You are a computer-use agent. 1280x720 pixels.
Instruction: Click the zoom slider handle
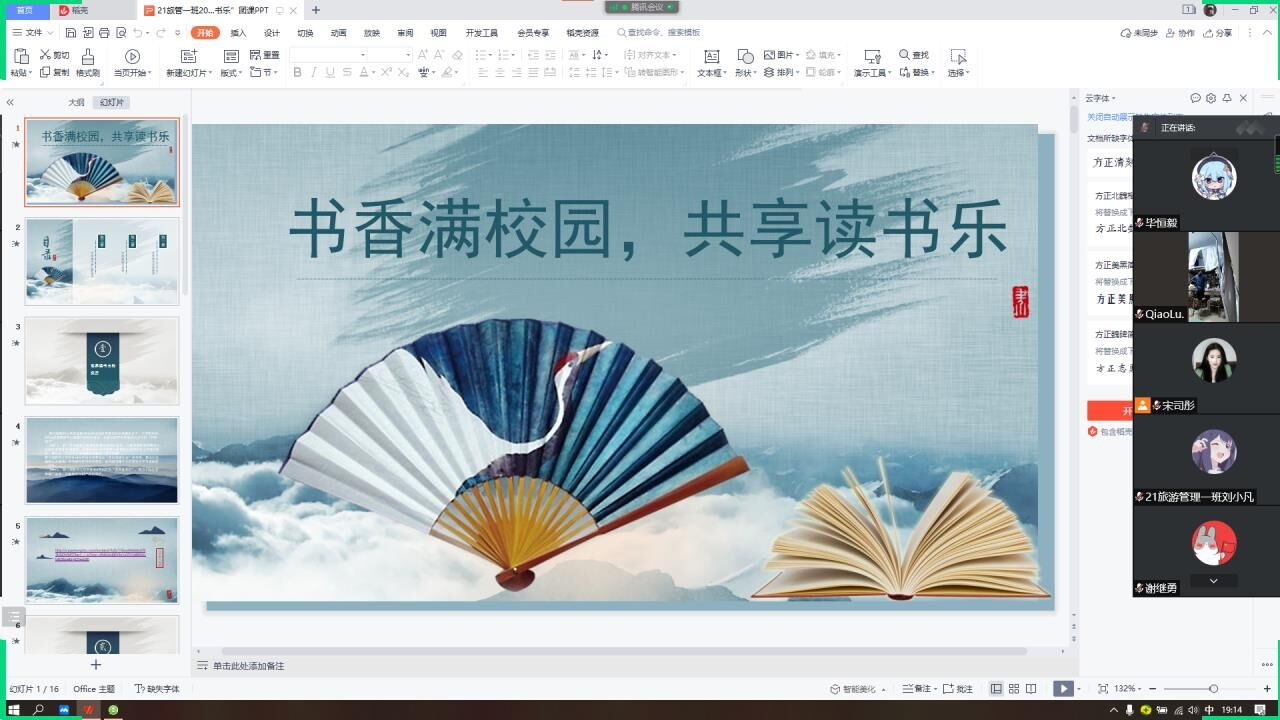click(x=1213, y=689)
